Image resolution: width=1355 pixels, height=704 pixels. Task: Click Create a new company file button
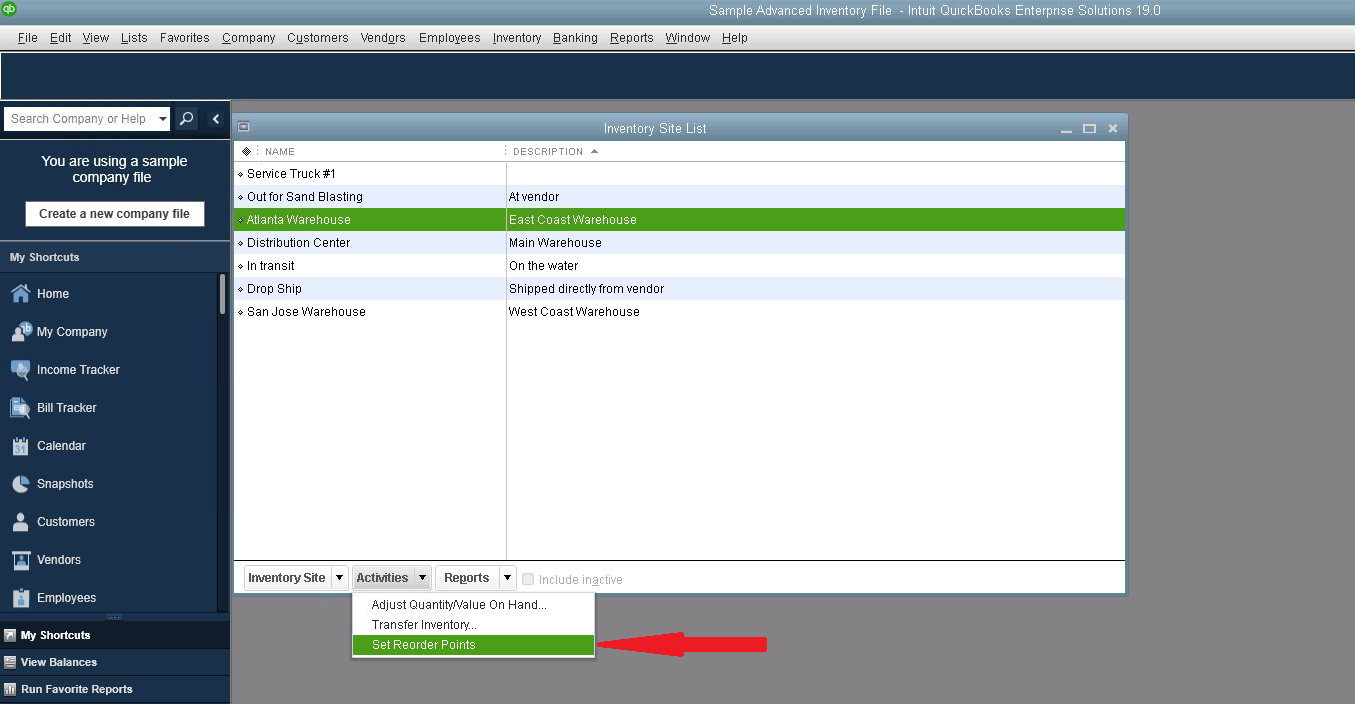pyautogui.click(x=114, y=214)
